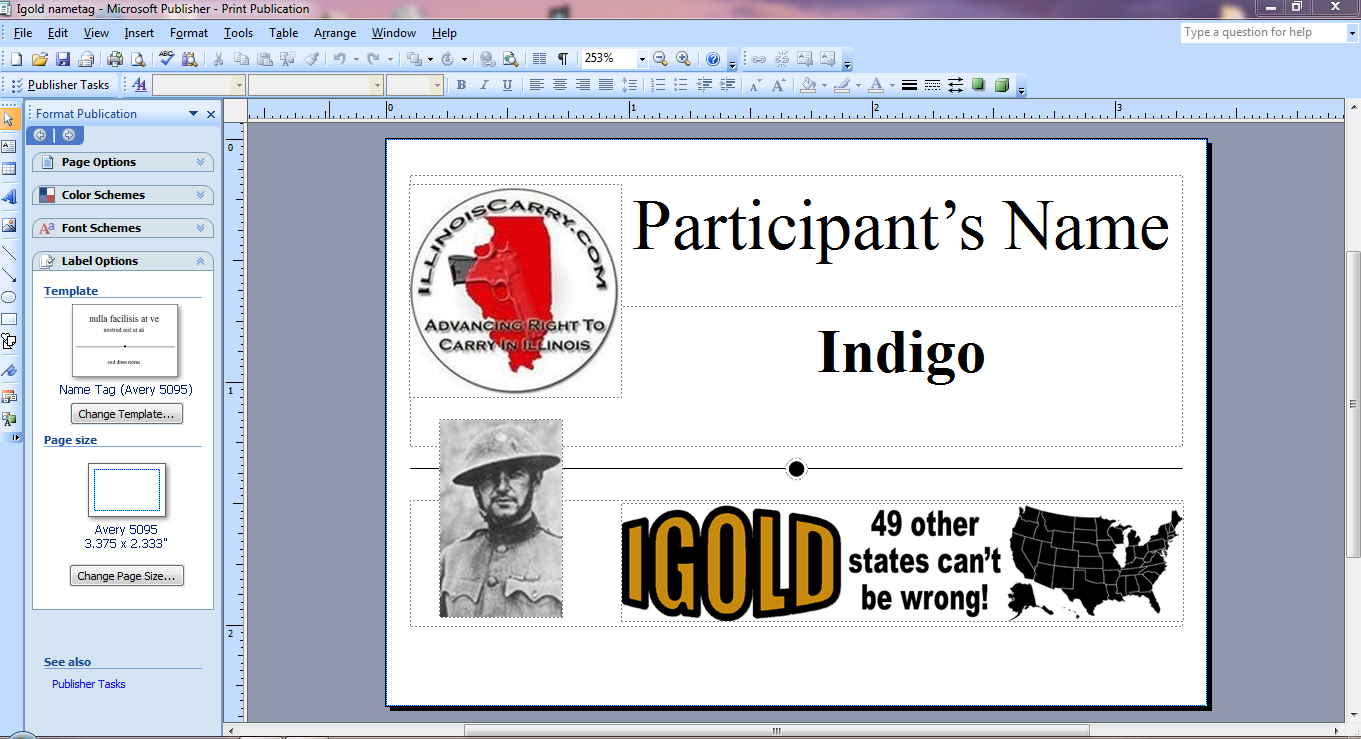Open the Publisher Tasks link under See also
Screen dimensions: 1361x739
coord(89,684)
